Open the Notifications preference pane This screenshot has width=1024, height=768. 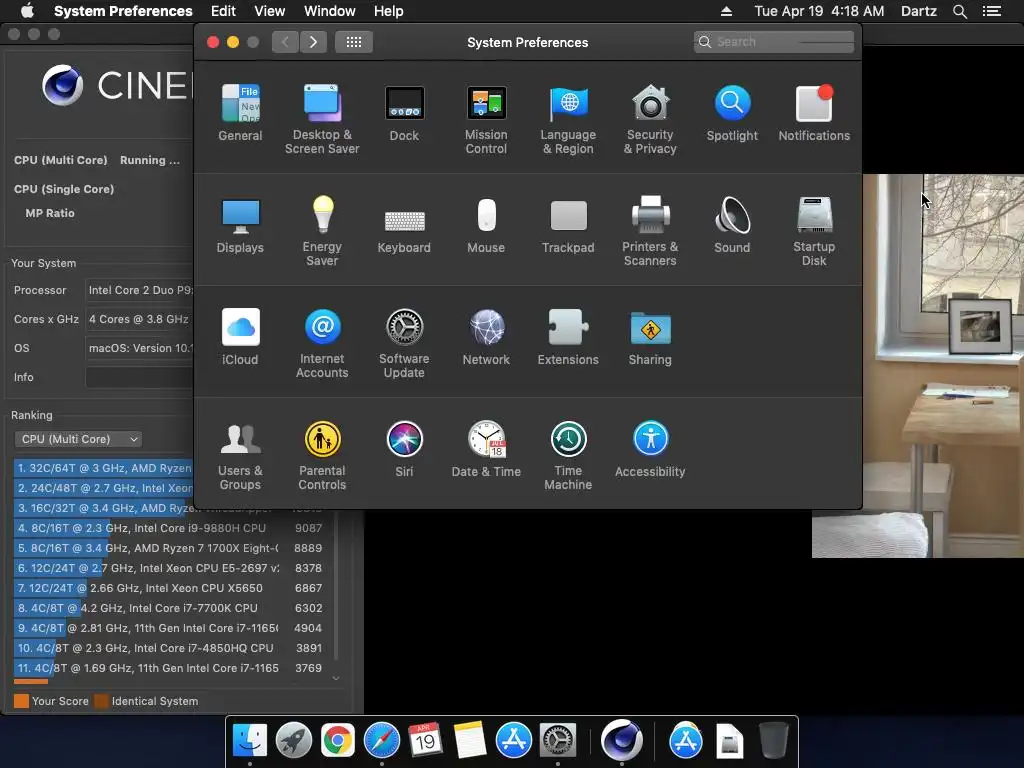point(814,112)
